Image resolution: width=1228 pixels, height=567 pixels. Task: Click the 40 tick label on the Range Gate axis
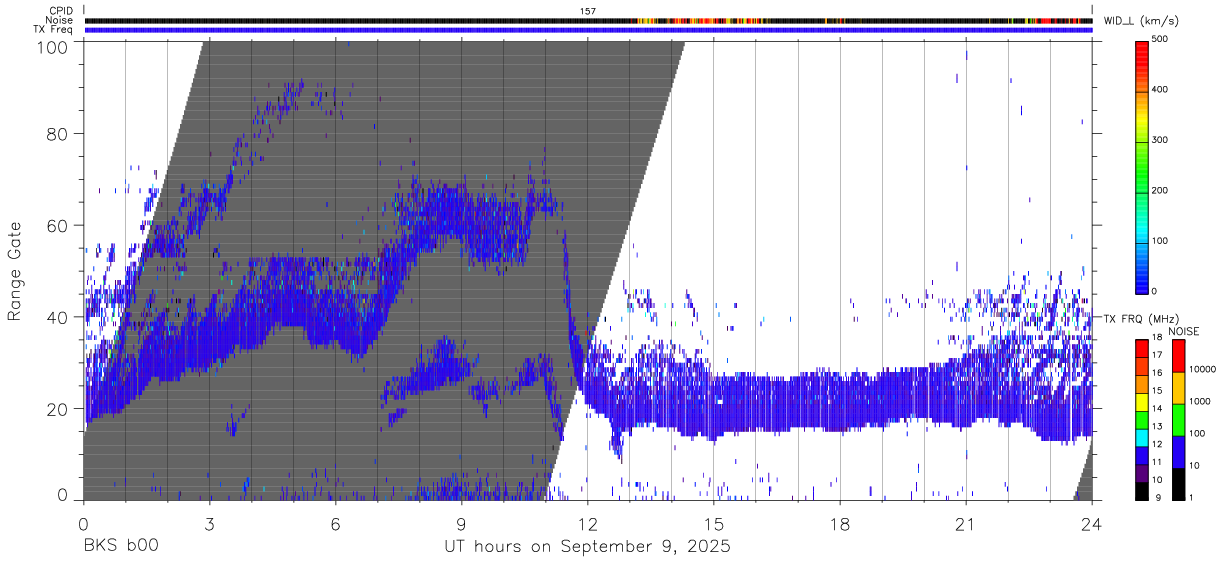[x=58, y=317]
